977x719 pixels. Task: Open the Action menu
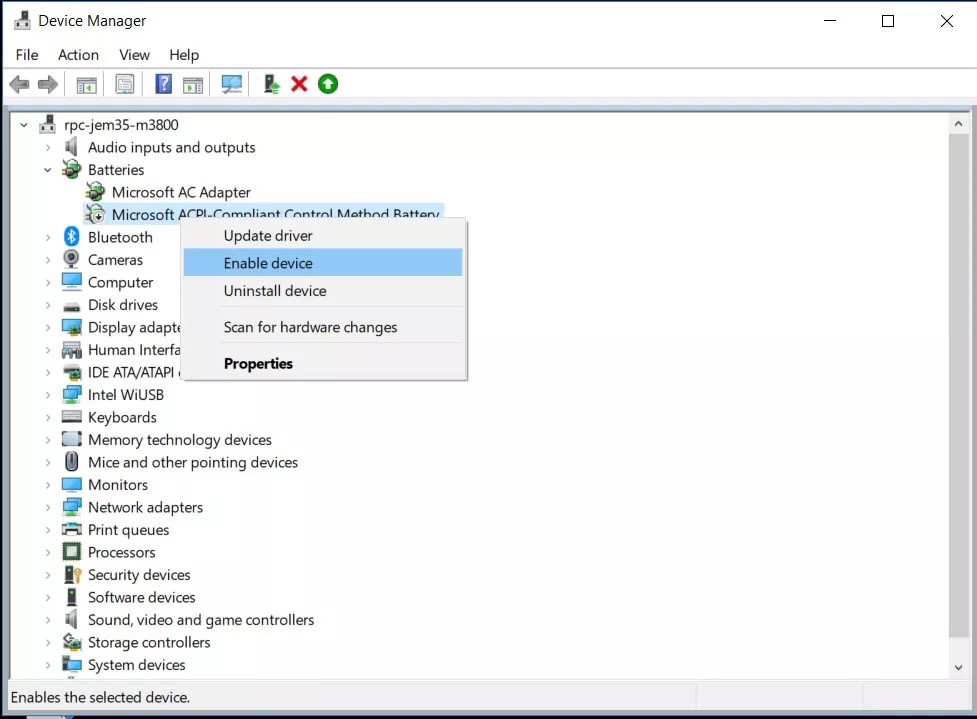pos(78,55)
